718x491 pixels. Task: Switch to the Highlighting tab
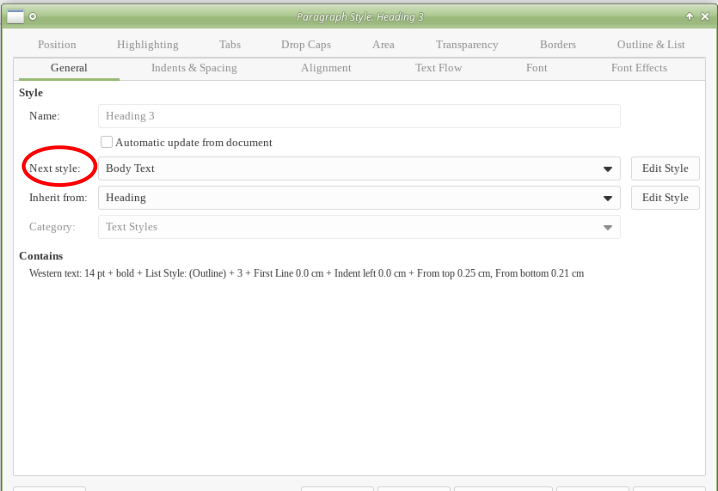click(x=147, y=44)
